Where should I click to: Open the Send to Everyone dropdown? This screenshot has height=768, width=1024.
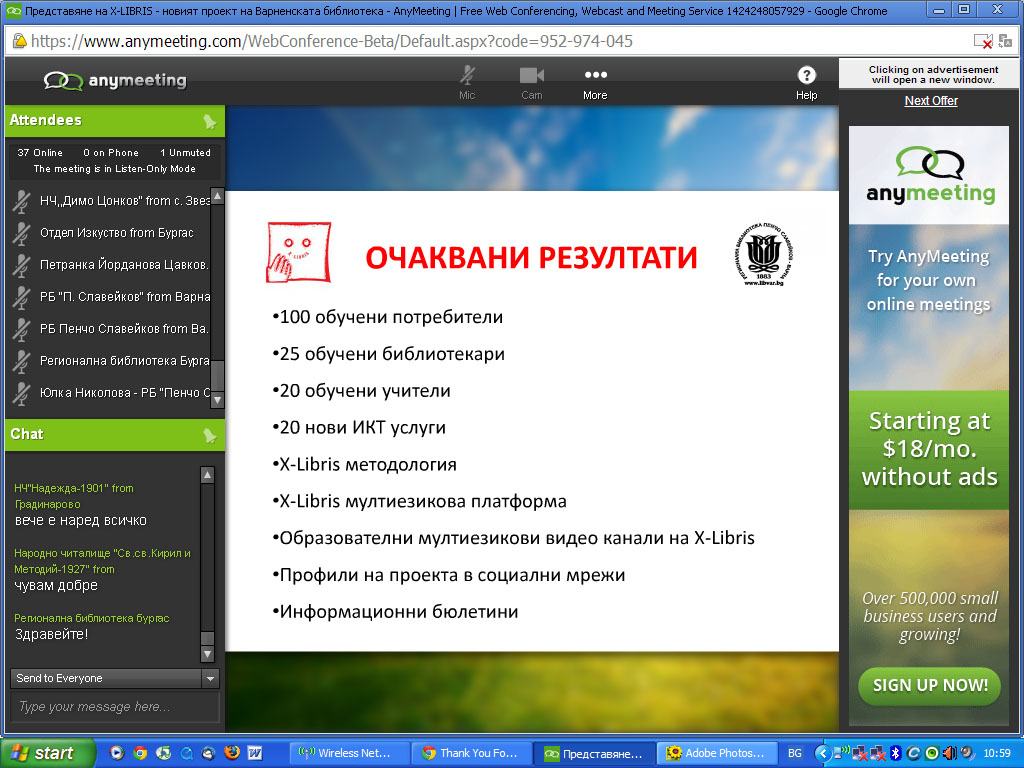tap(115, 679)
